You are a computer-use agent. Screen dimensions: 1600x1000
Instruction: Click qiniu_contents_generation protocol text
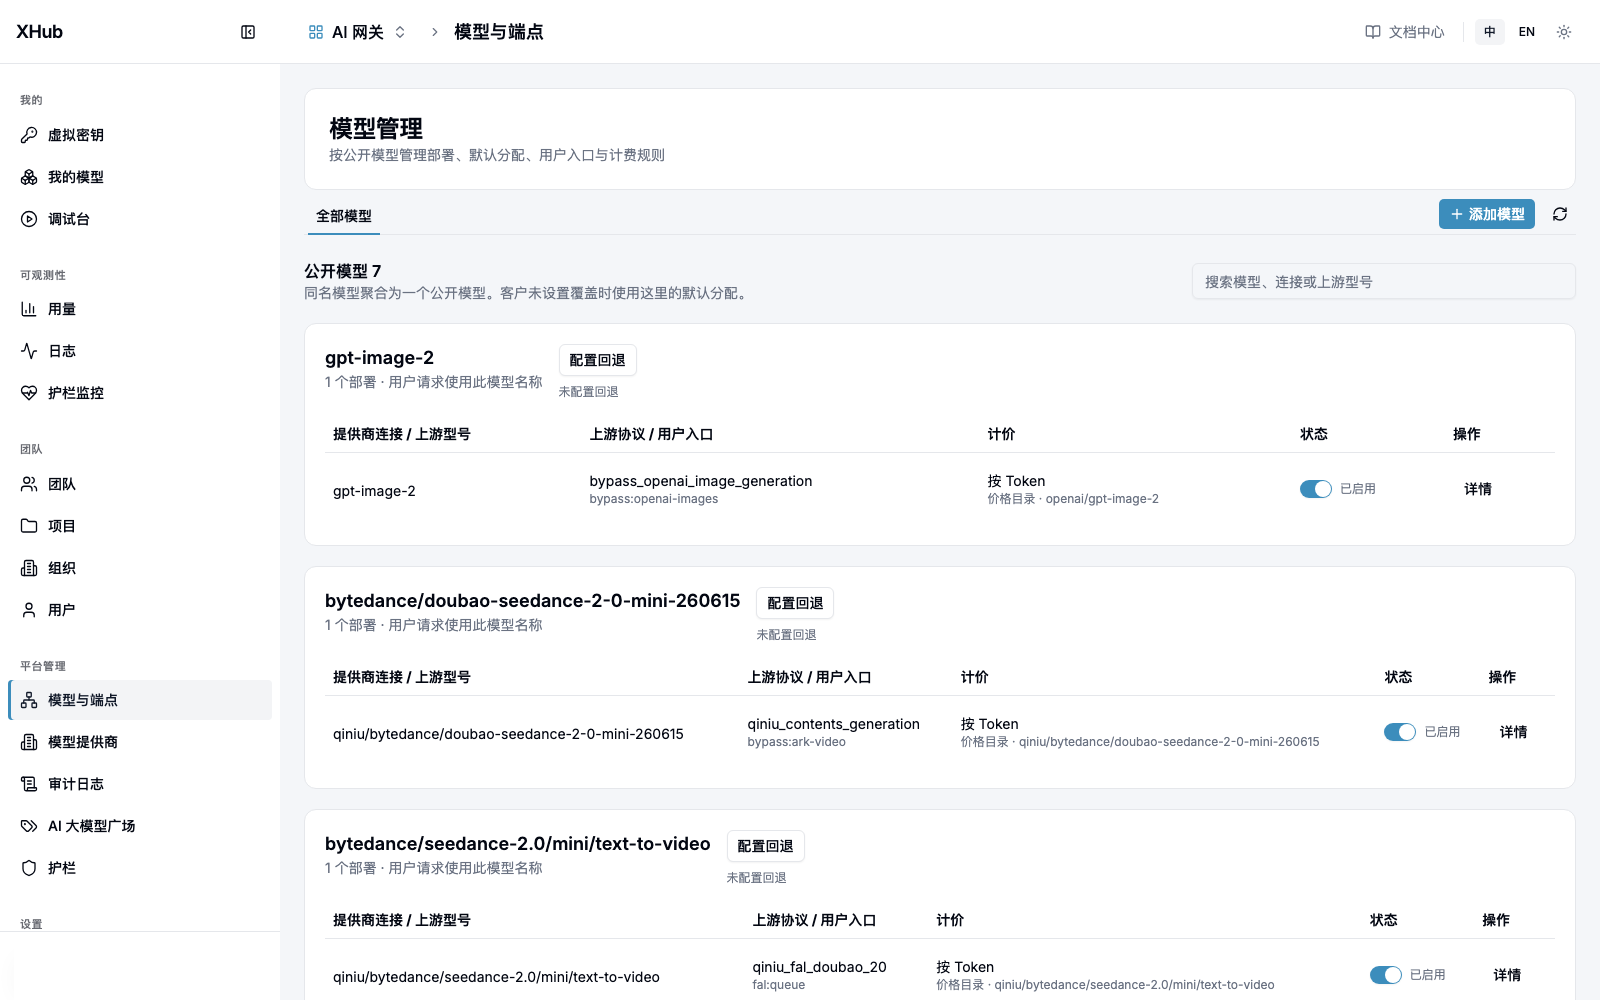[x=834, y=724]
